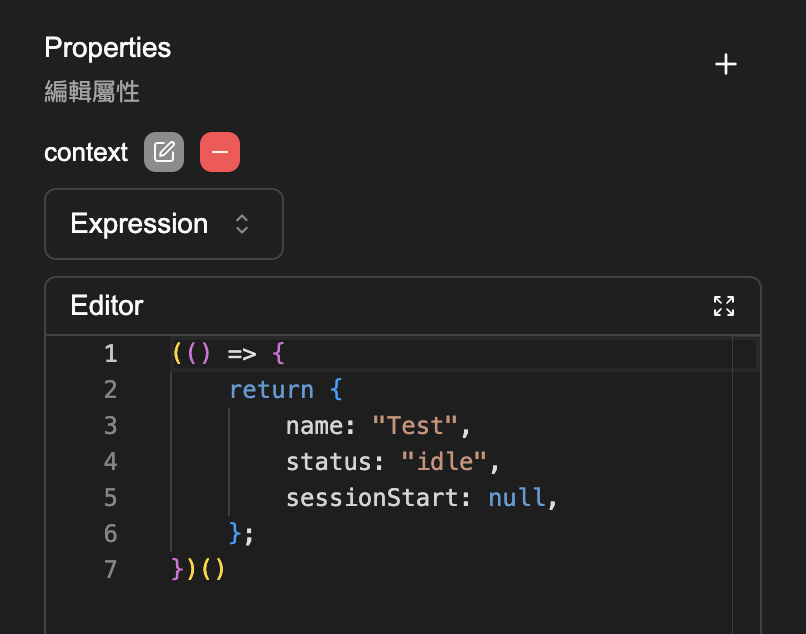Expand the Editor to fullscreen

[x=724, y=306]
